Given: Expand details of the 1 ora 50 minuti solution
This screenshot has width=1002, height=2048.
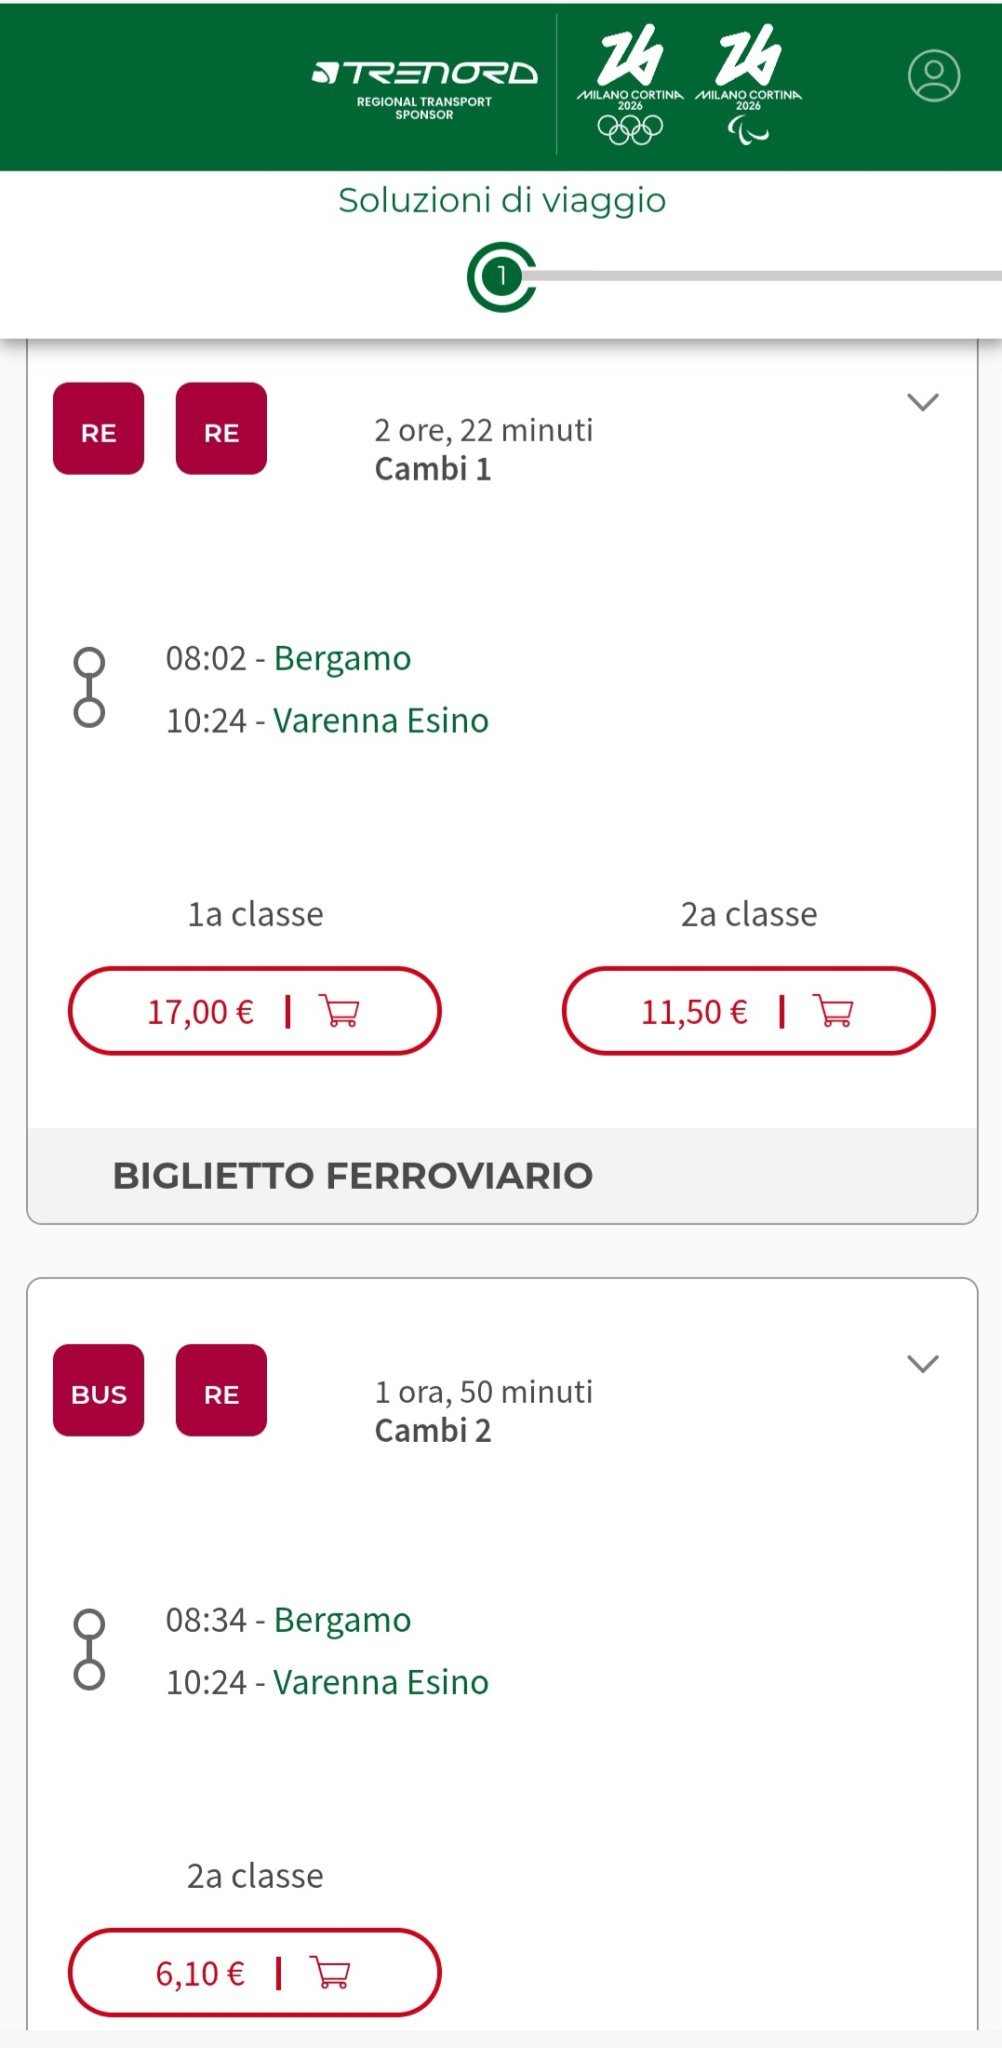Looking at the screenshot, I should 922,1364.
